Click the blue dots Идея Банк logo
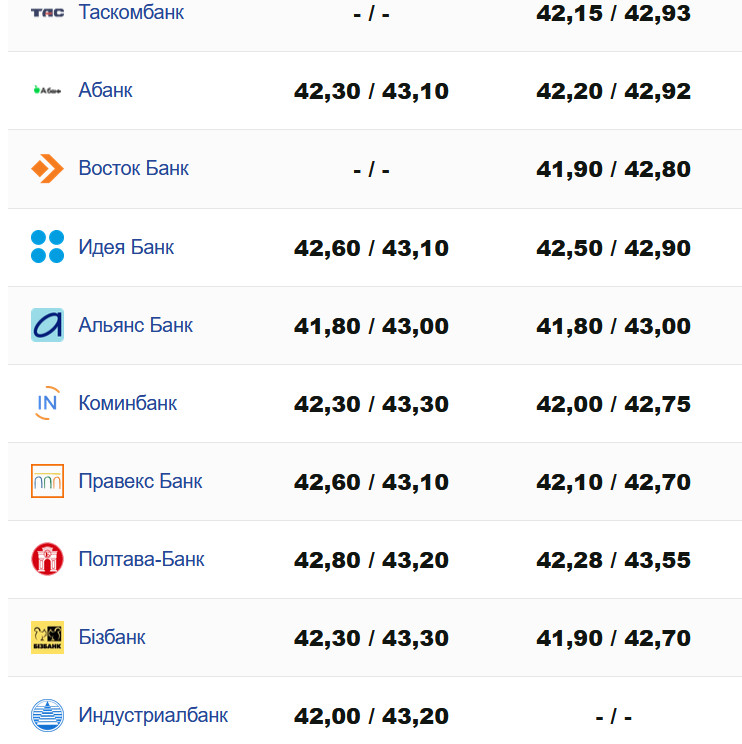Screen dimensions: 742x744 coord(47,246)
